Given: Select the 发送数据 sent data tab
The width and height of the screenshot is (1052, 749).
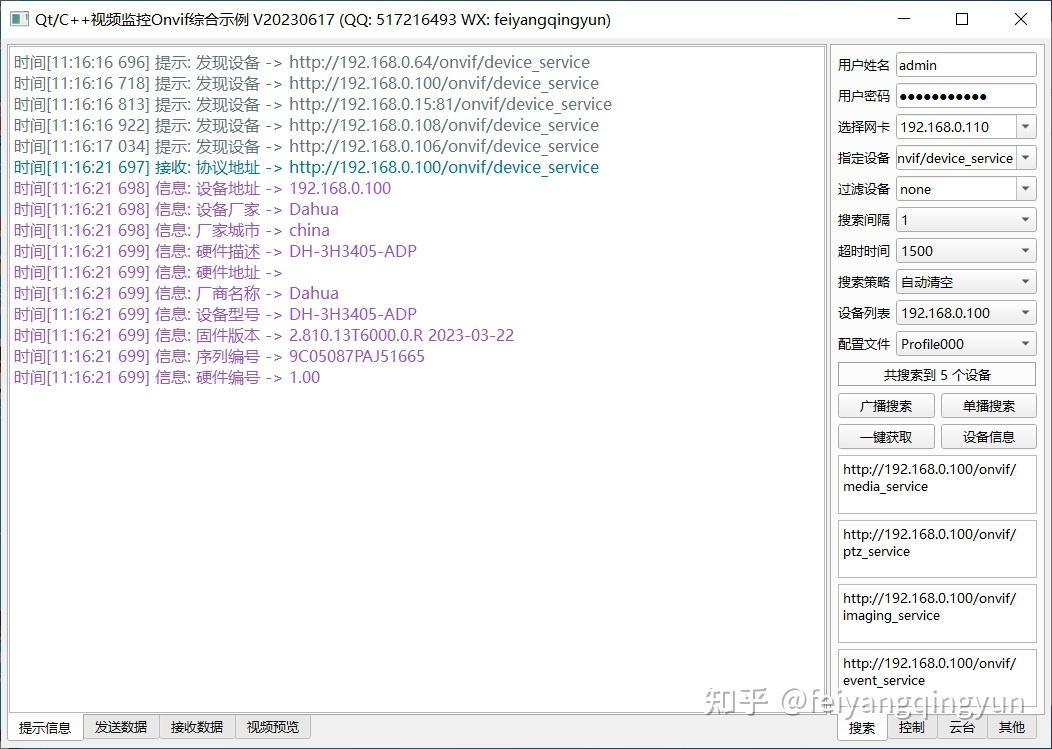Looking at the screenshot, I should tap(120, 727).
